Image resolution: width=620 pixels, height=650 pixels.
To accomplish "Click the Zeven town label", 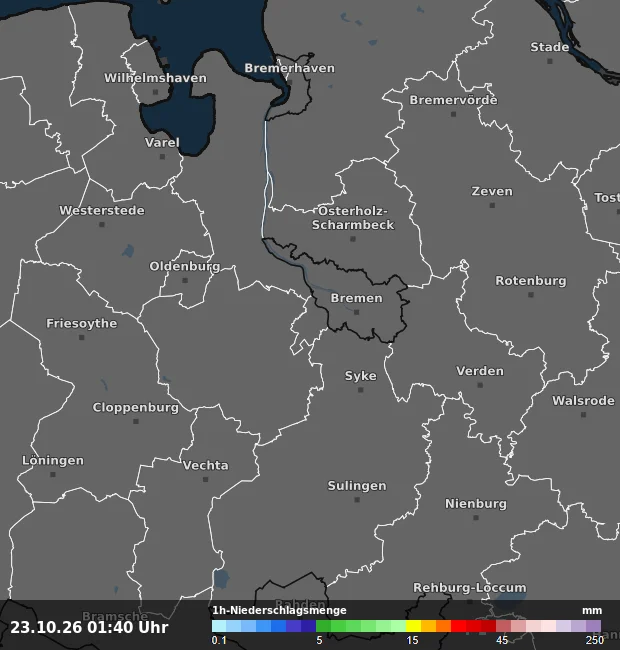I will pyautogui.click(x=492, y=192).
